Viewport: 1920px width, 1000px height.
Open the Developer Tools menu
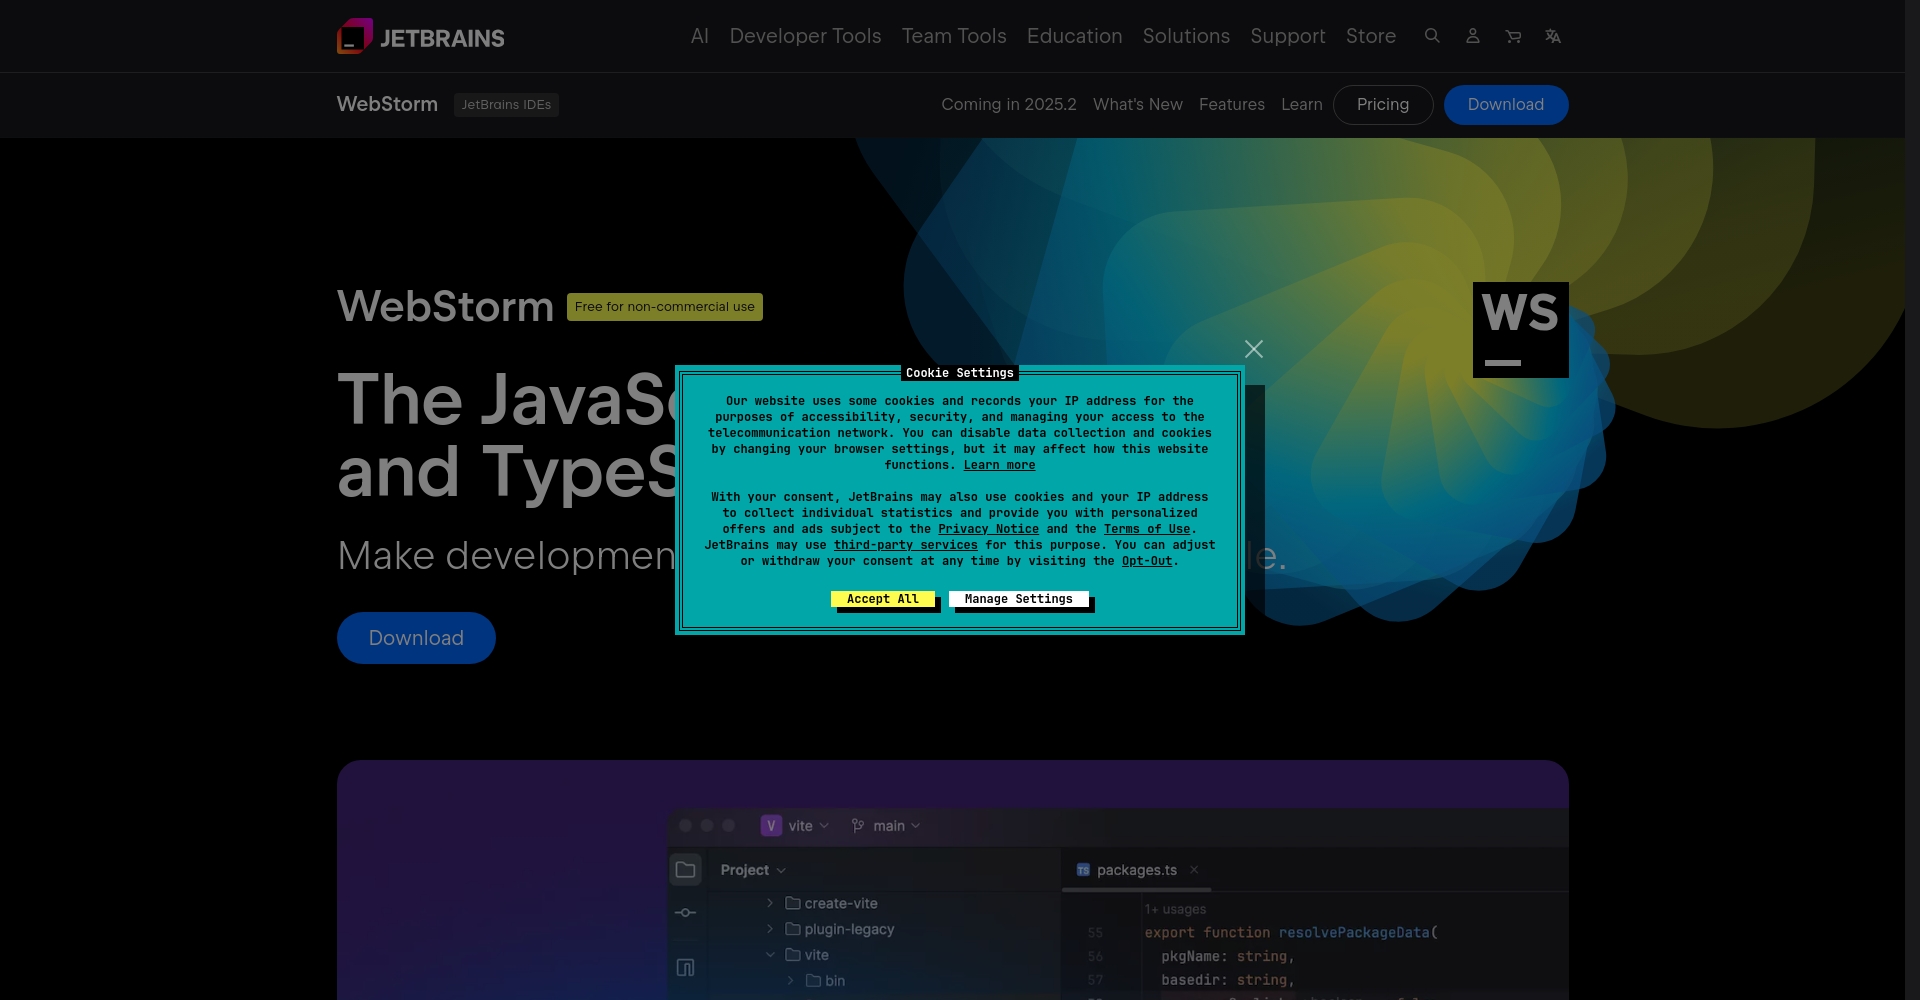(x=805, y=36)
